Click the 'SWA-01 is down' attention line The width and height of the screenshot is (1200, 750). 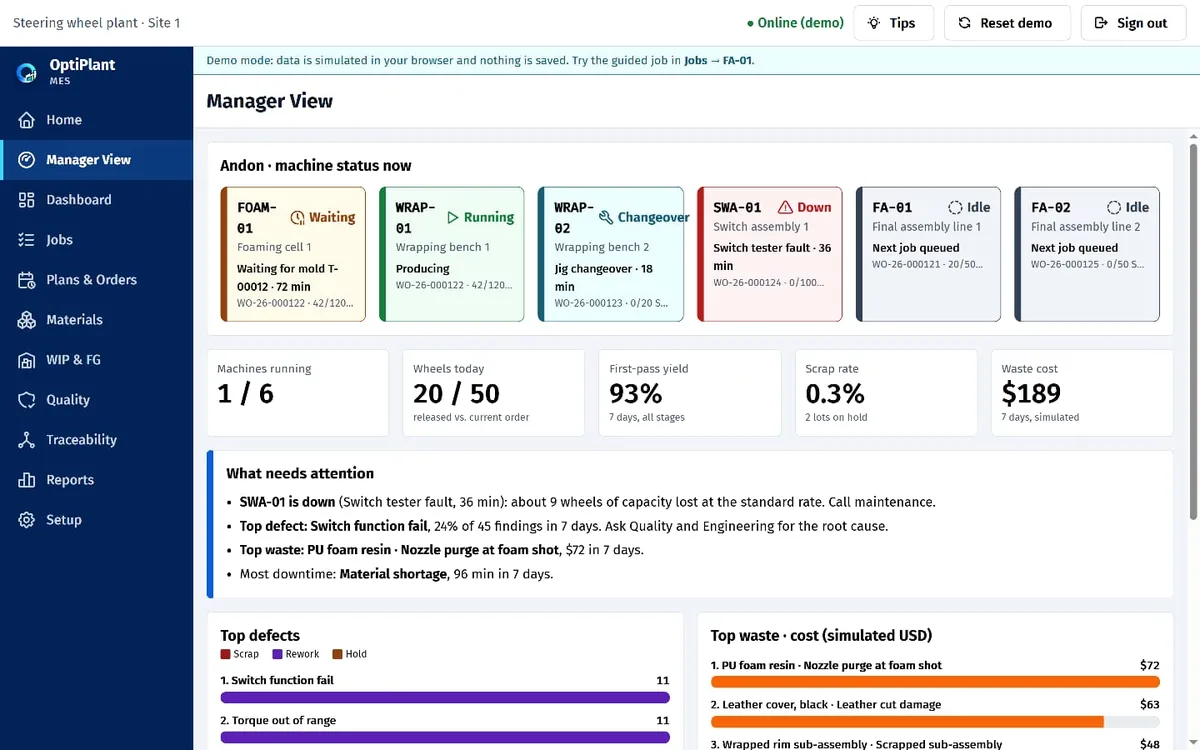[587, 502]
